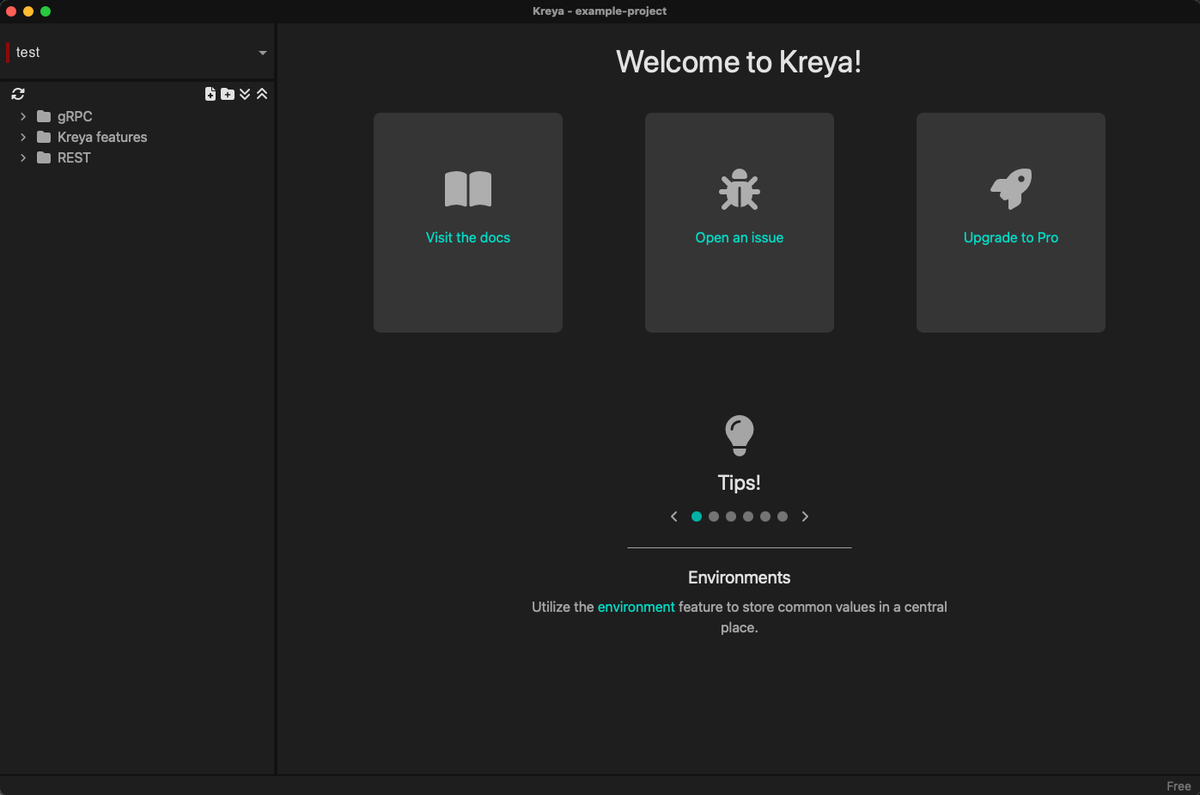This screenshot has height=795, width=1200.
Task: Show the next tip with the right arrow
Action: (x=805, y=516)
